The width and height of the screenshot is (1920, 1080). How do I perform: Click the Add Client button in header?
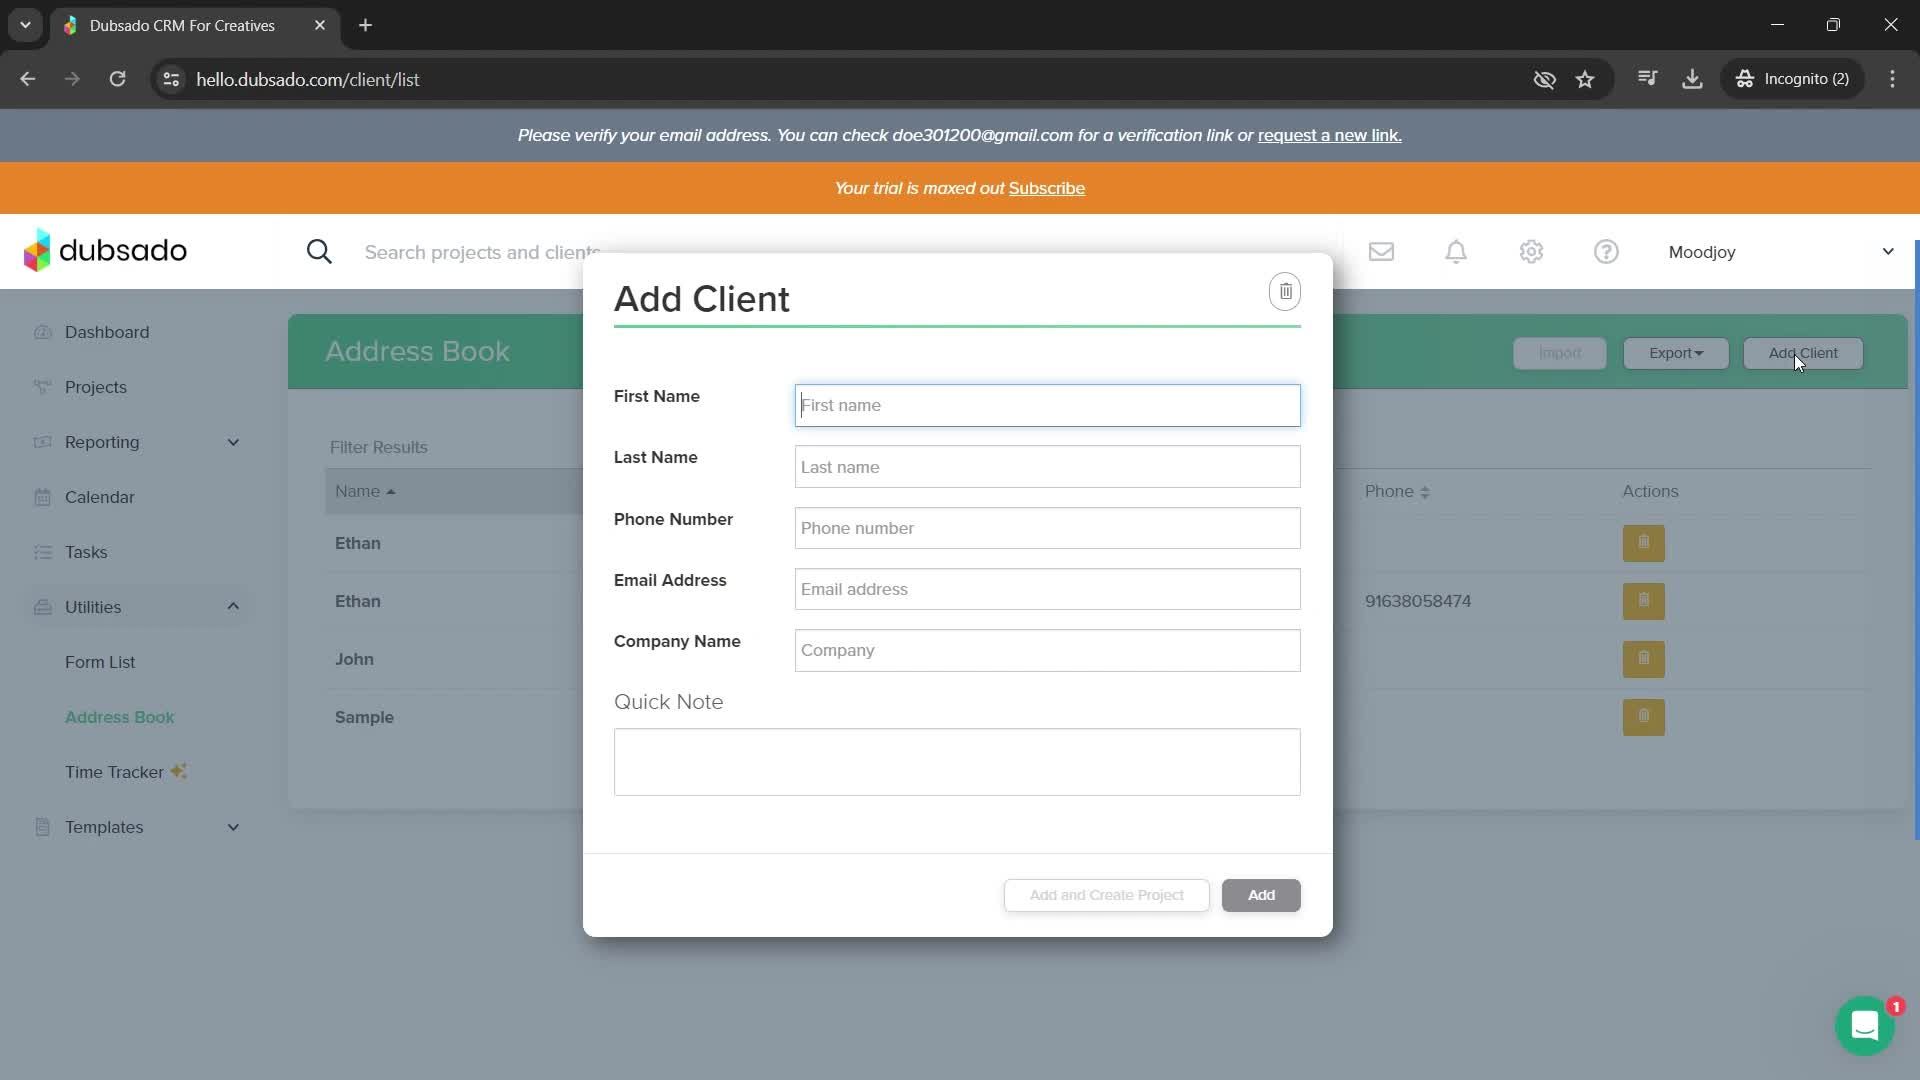1803,353
